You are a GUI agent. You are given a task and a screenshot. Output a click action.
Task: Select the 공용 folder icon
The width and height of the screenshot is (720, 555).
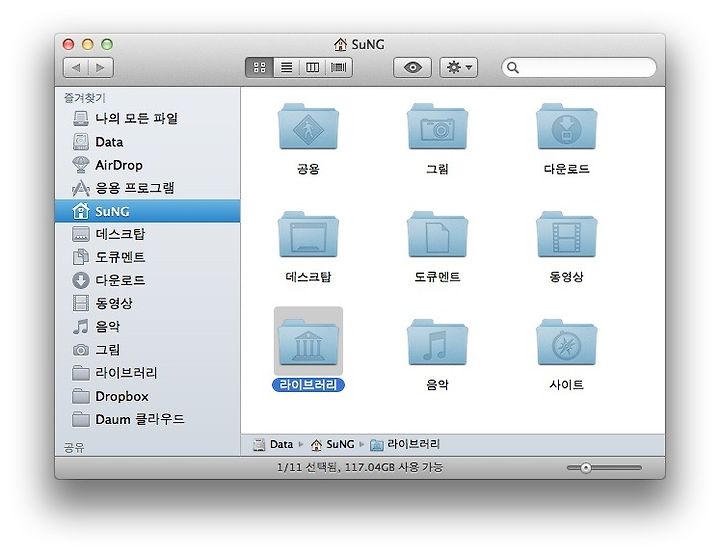point(308,127)
